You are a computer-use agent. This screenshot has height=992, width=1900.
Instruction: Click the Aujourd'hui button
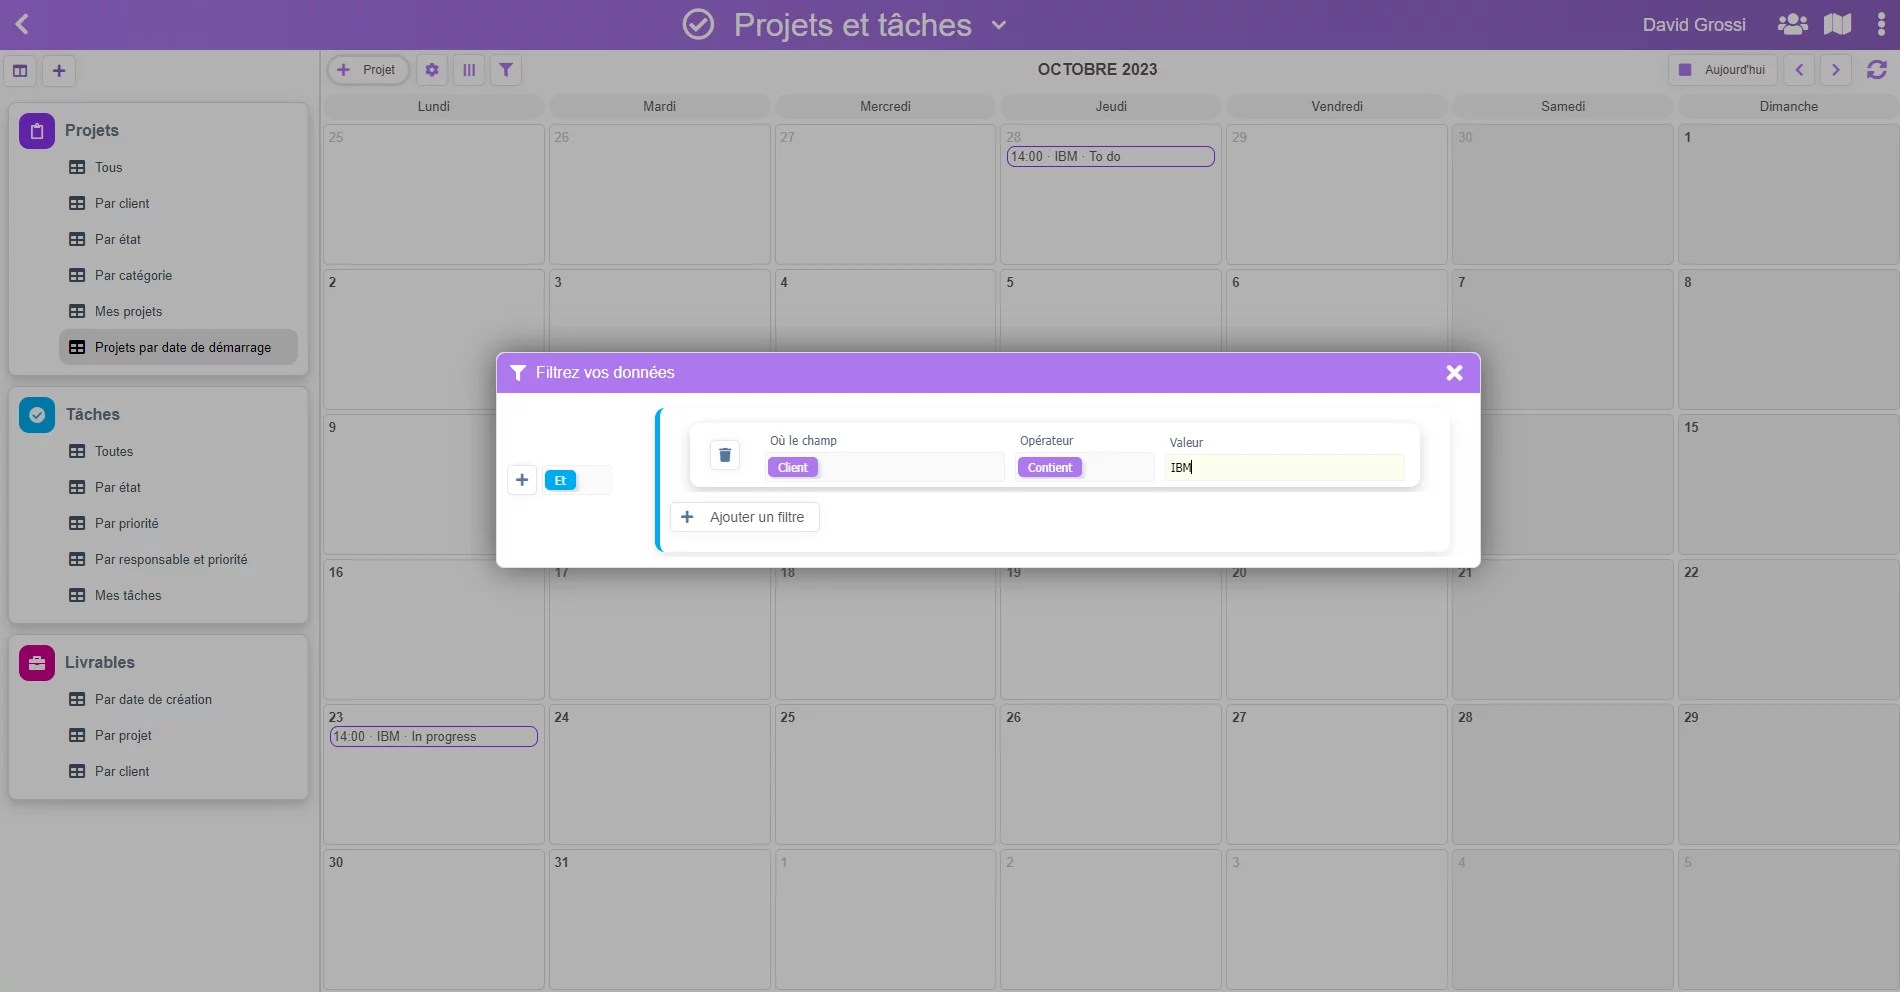[1723, 70]
